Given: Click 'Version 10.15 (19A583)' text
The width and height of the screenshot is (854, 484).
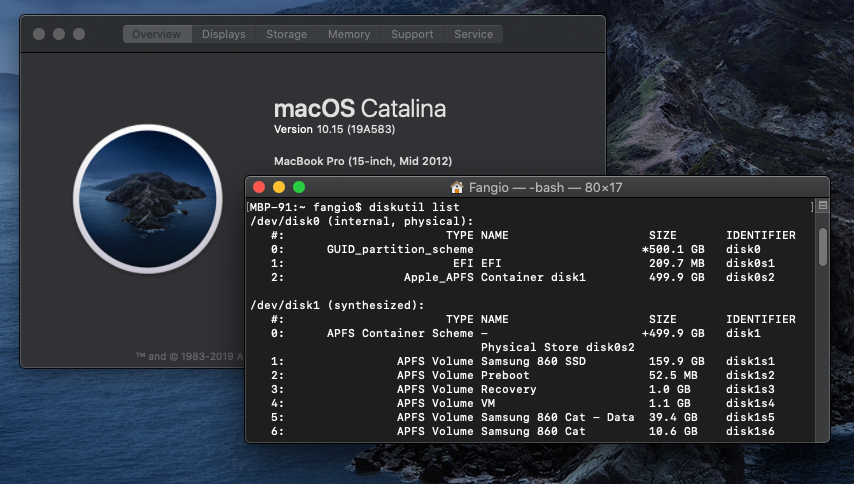Looking at the screenshot, I should point(334,130).
